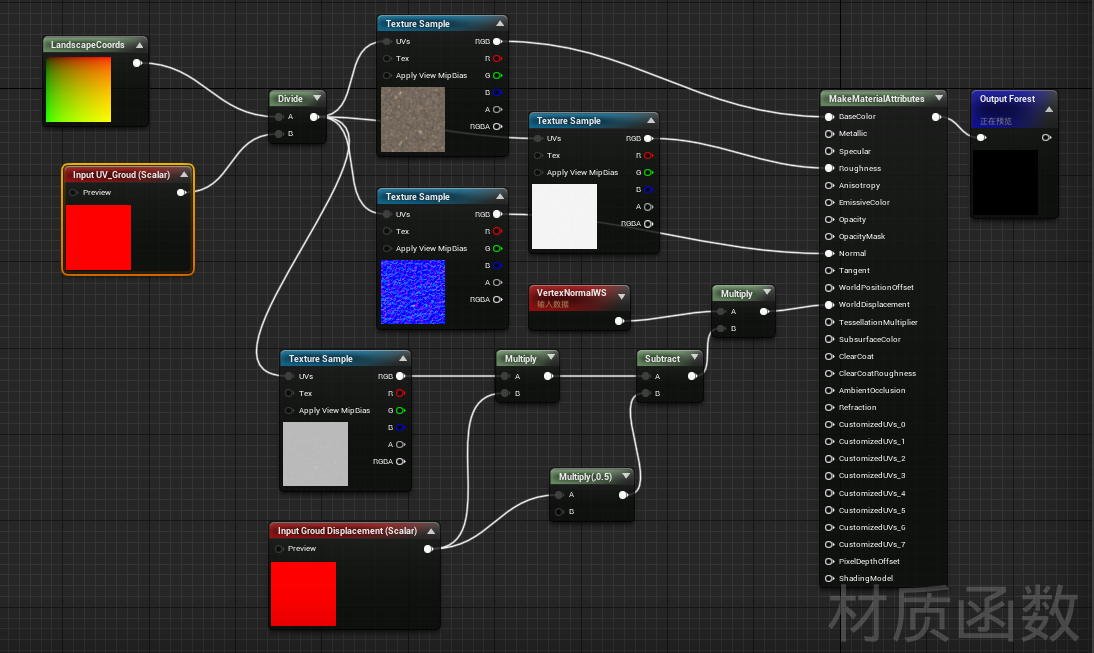The width and height of the screenshot is (1094, 653).
Task: Click the Input Groud Displacement output pin
Action: [x=428, y=548]
